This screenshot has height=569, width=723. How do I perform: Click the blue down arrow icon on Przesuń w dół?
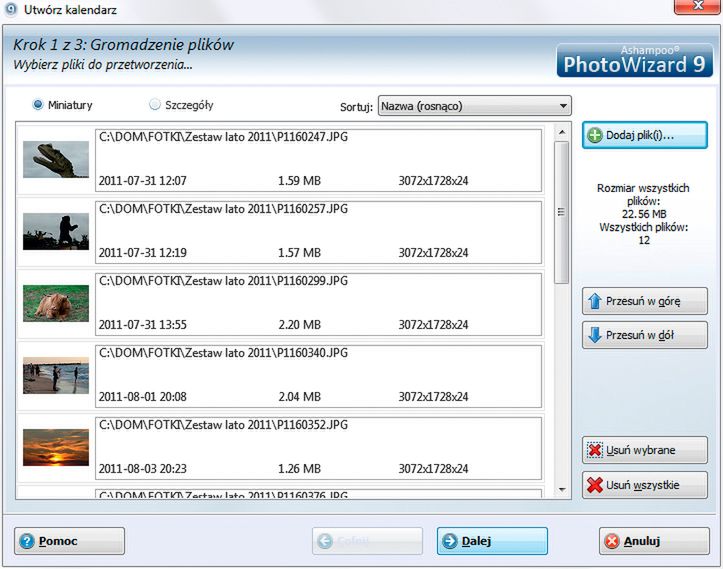tap(595, 335)
